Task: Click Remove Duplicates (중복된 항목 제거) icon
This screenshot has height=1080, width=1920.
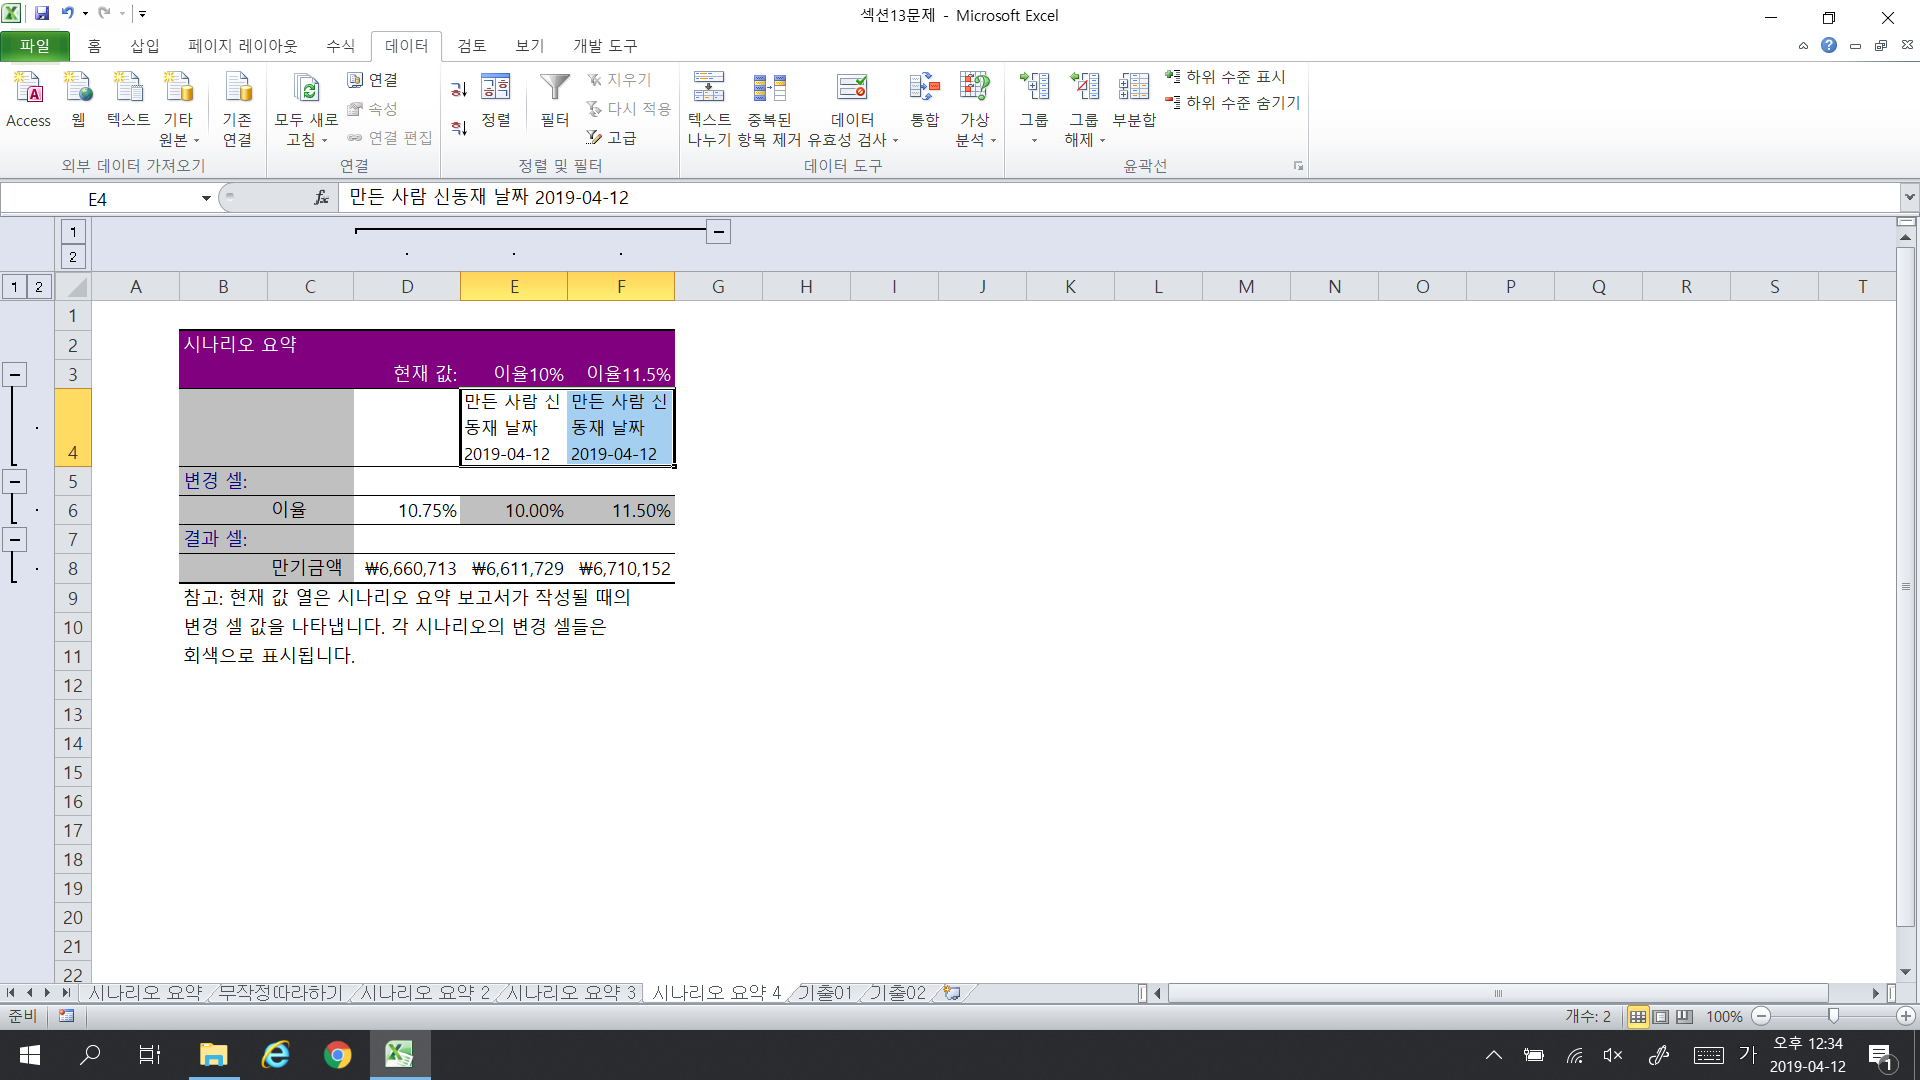Action: (x=769, y=90)
